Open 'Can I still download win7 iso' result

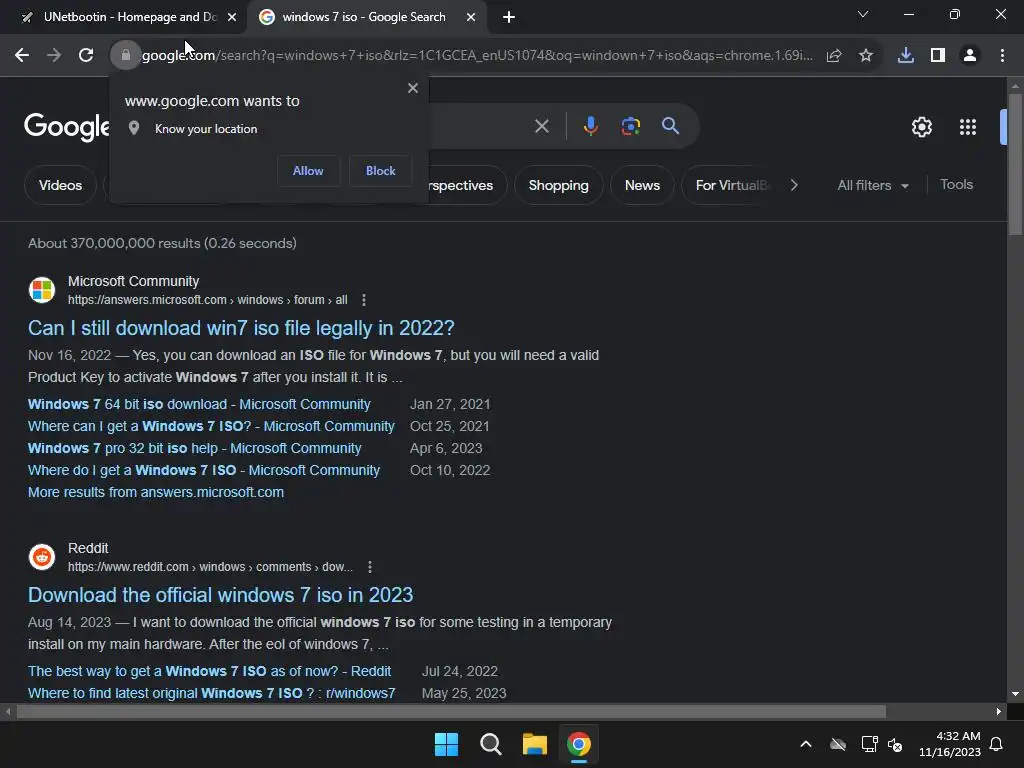(241, 328)
